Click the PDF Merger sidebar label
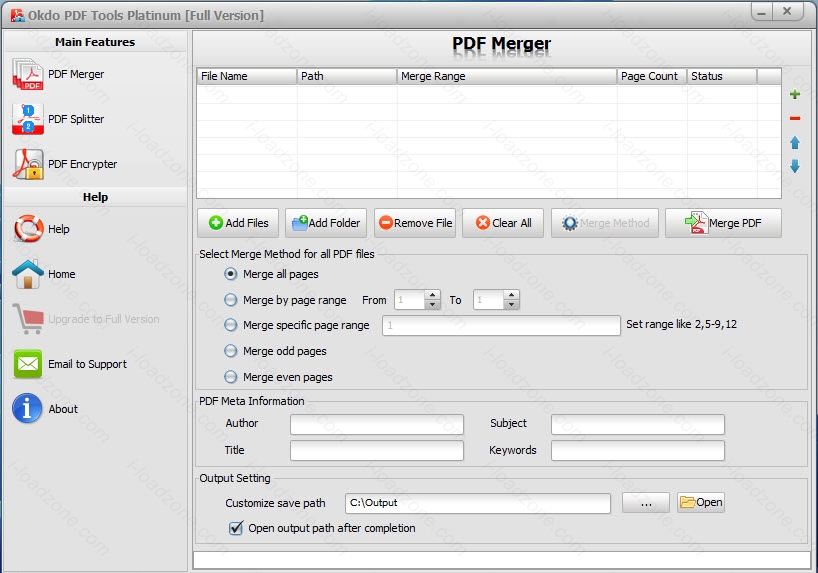818x573 pixels. click(76, 74)
